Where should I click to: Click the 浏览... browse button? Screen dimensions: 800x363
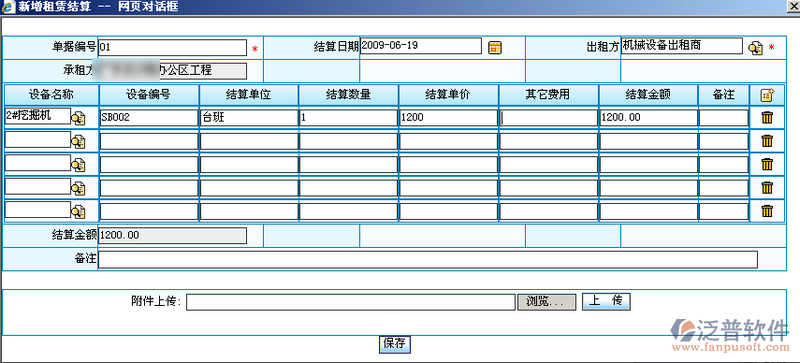point(547,302)
